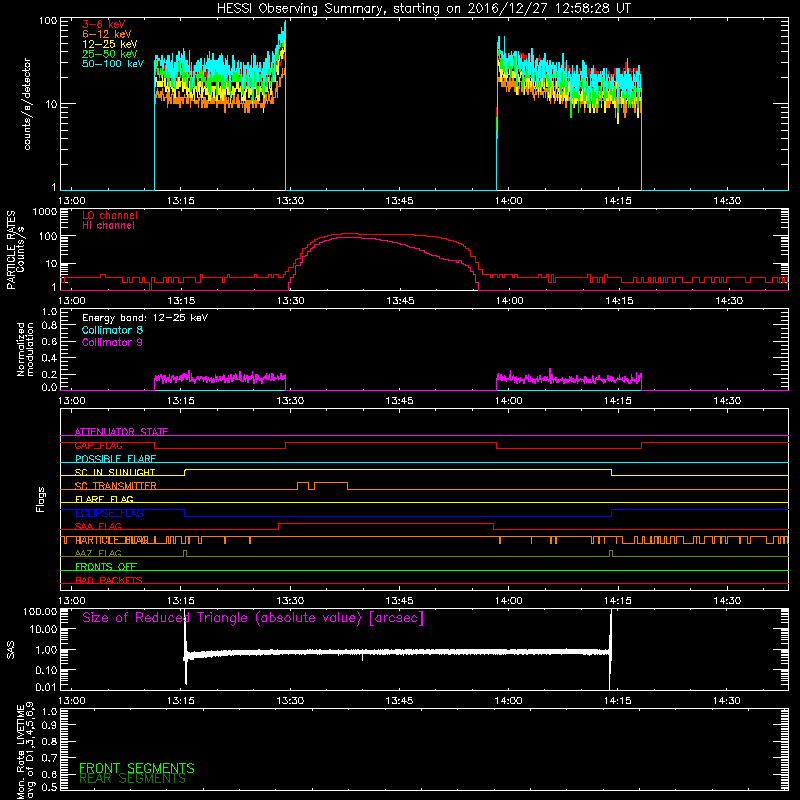The width and height of the screenshot is (800, 800).
Task: Select the red 3-6 keV legend entry
Action: point(103,24)
